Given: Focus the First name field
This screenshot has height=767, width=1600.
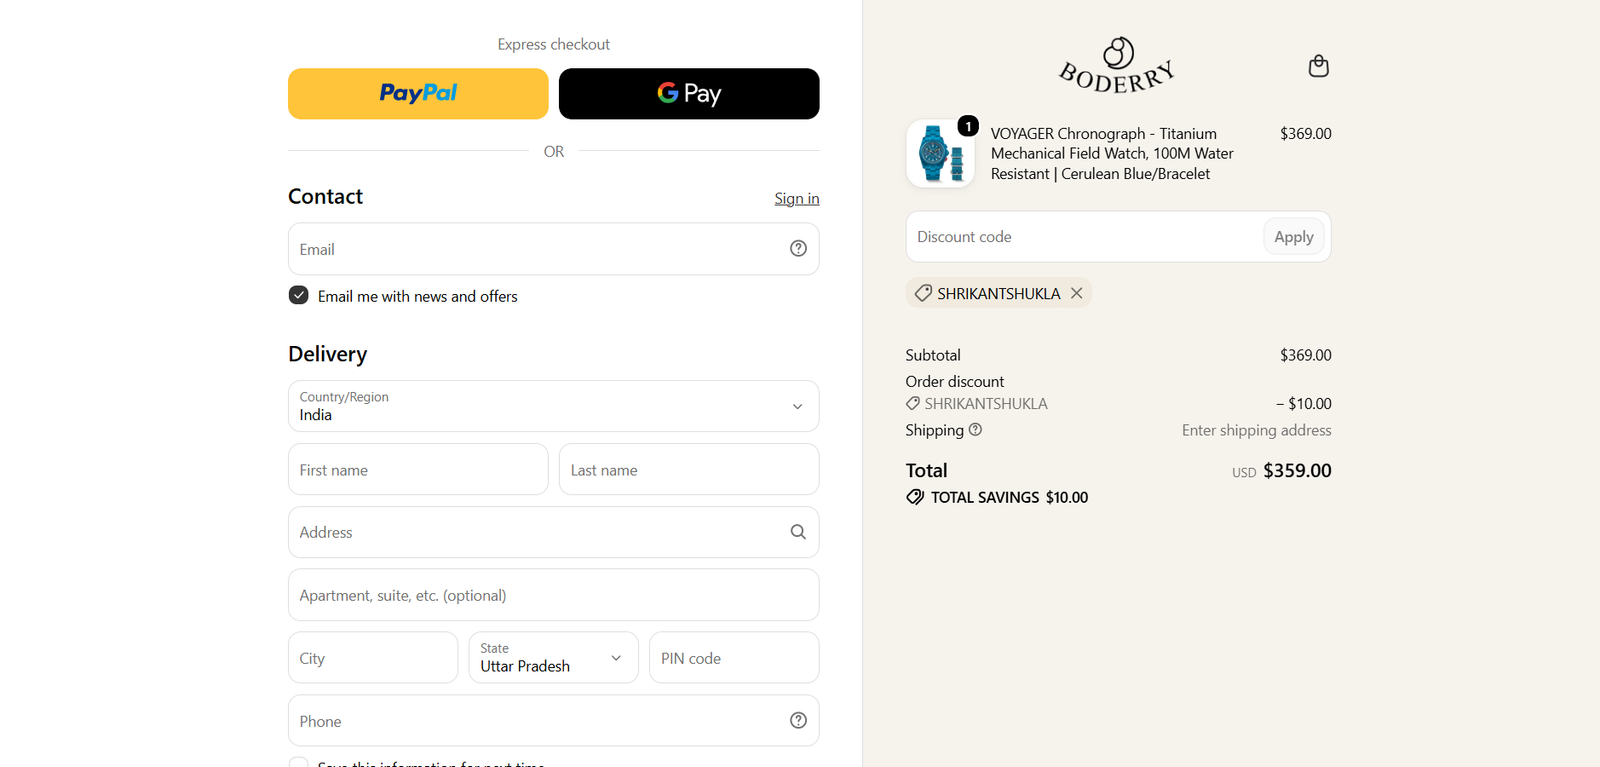Looking at the screenshot, I should (x=418, y=470).
